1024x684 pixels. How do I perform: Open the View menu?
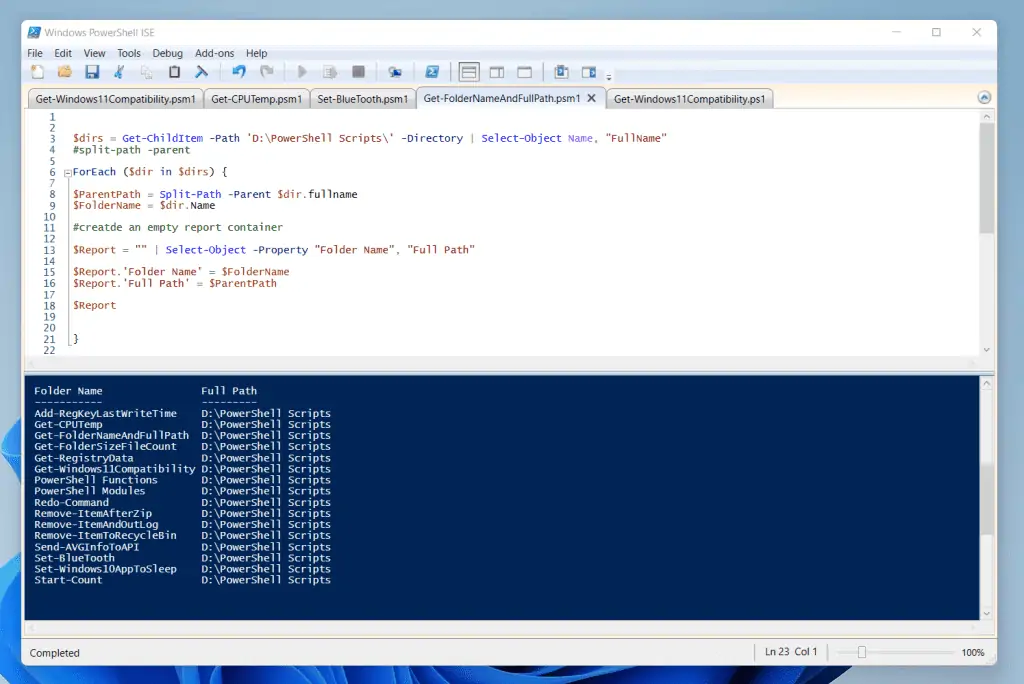[94, 53]
